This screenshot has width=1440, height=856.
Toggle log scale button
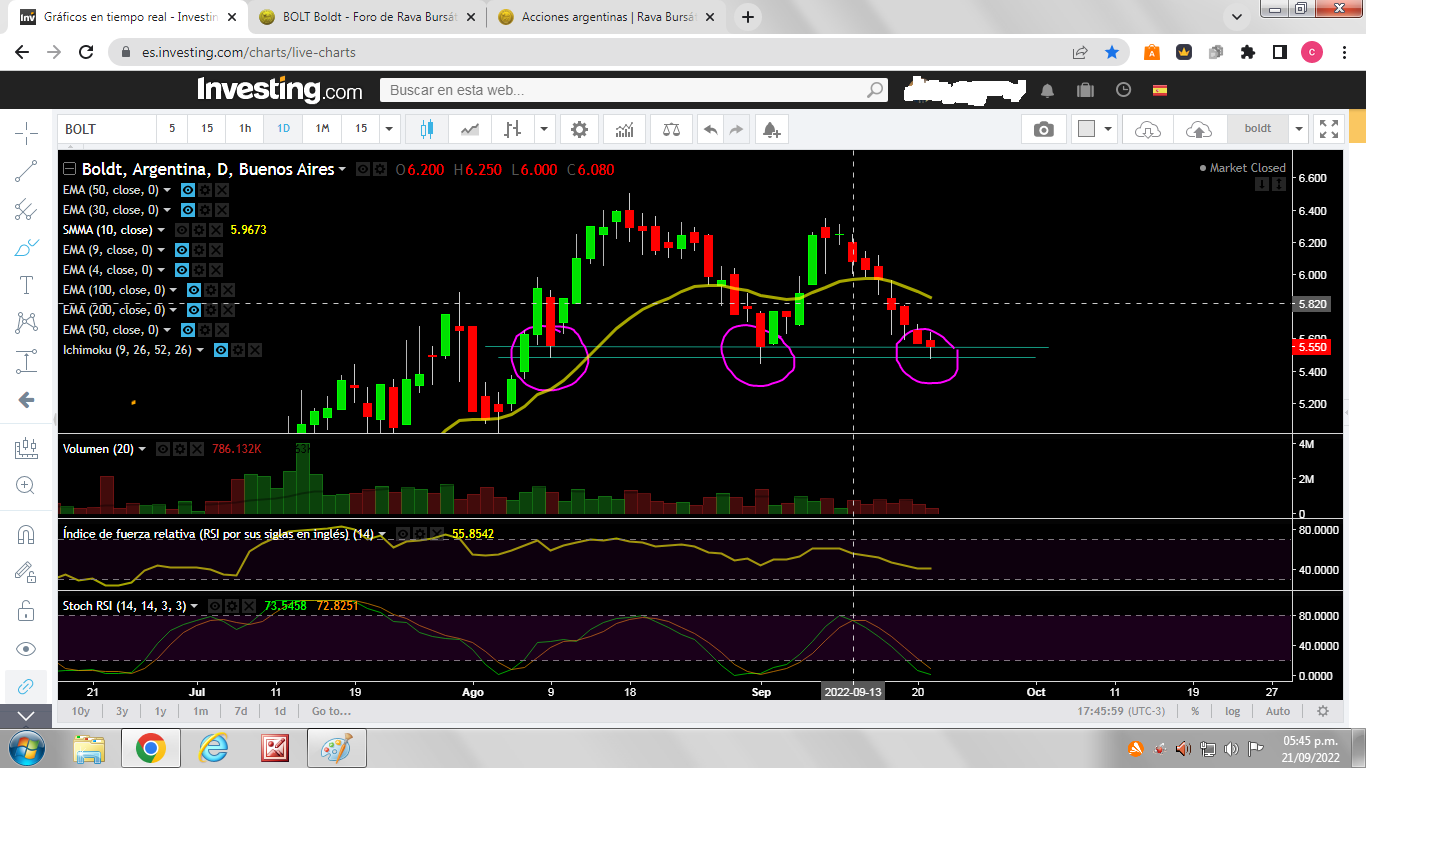click(1232, 711)
